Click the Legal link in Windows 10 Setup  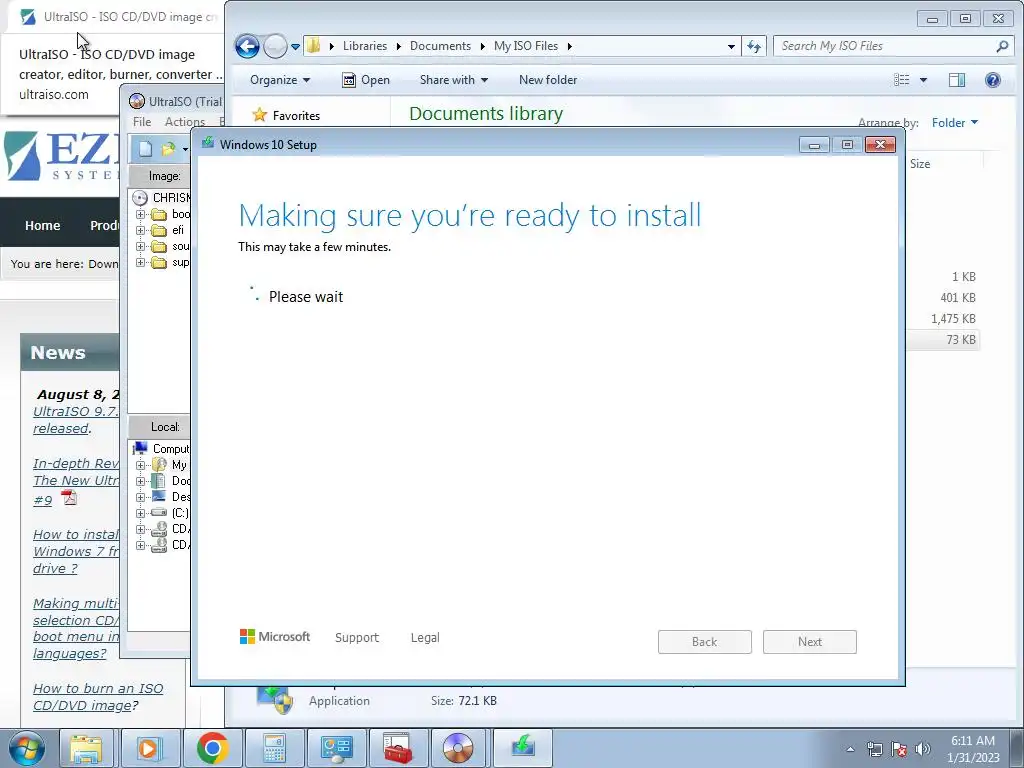425,637
